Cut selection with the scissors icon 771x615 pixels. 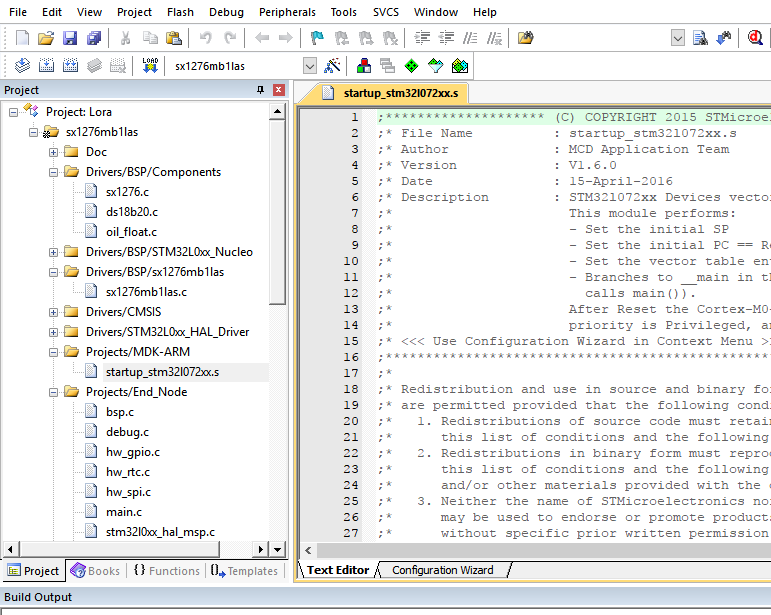(125, 38)
